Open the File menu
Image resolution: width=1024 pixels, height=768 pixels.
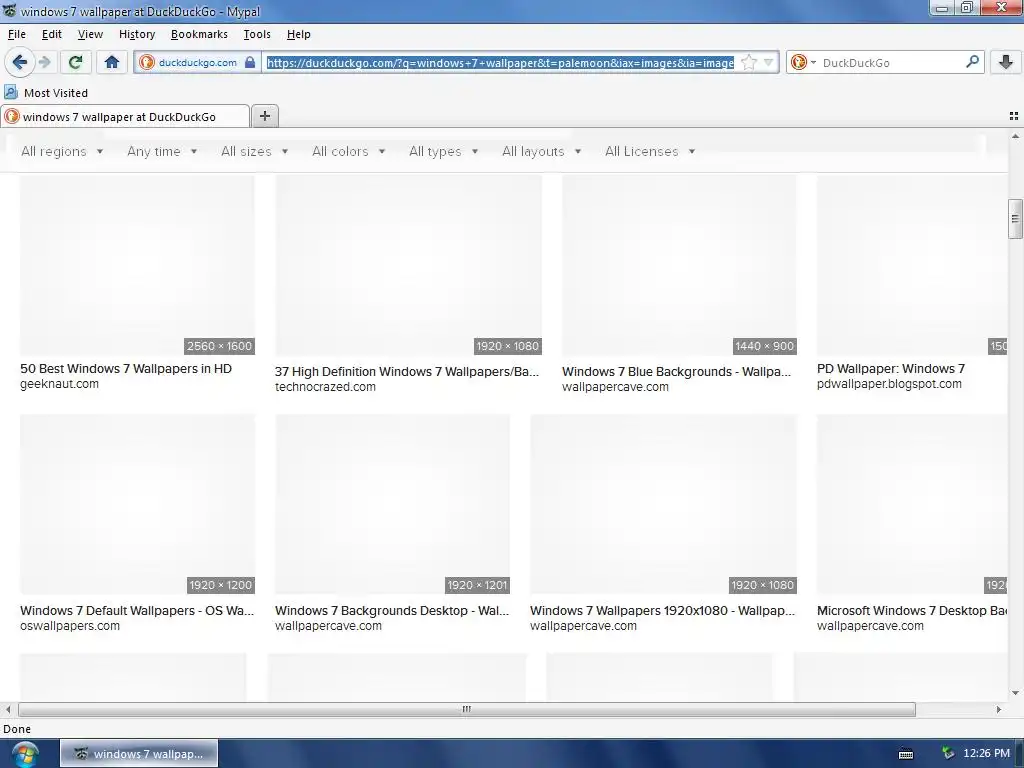pos(16,34)
